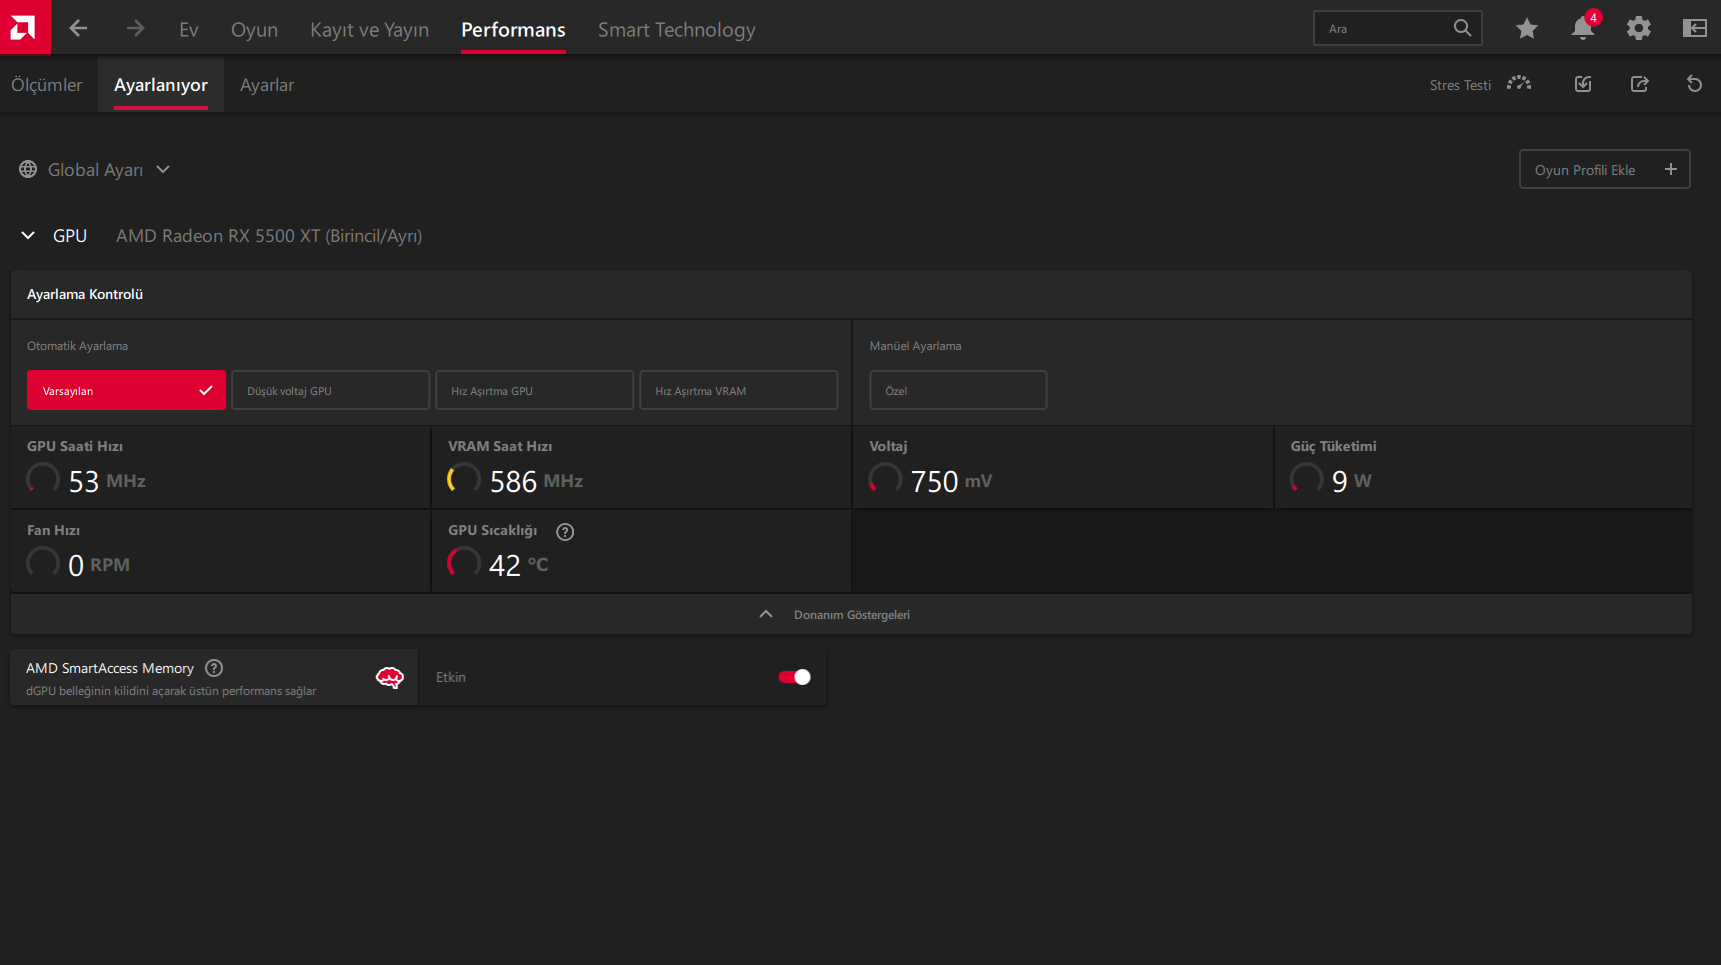Viewport: 1721px width, 965px height.
Task: Select Hız Aşırtma VRAM option
Action: tap(739, 390)
